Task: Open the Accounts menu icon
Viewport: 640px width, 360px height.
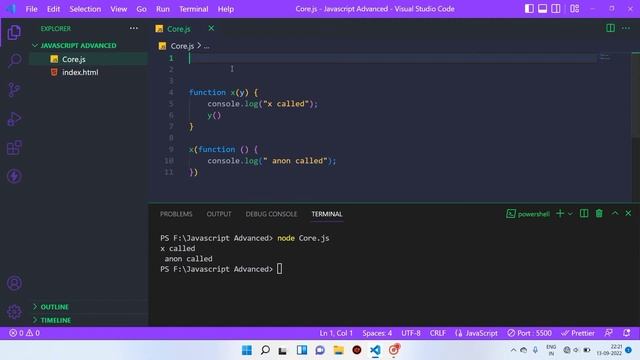Action: [x=14, y=283]
